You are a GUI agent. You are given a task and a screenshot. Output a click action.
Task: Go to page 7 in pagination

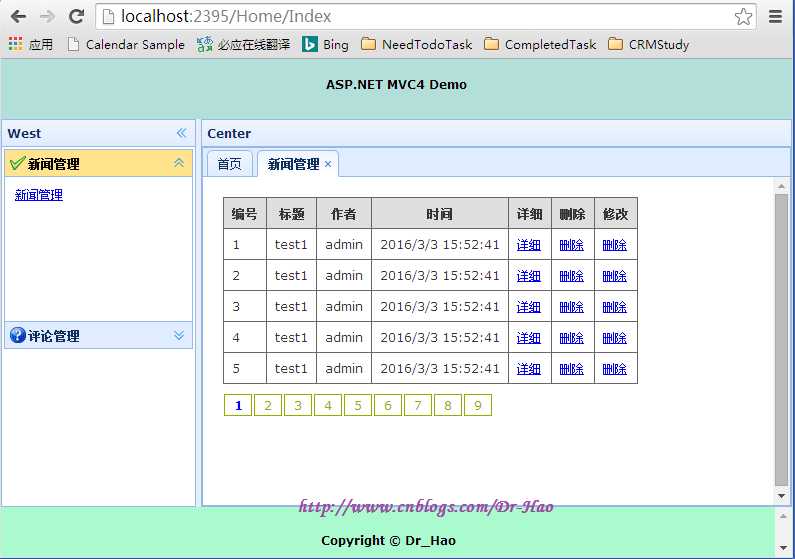(x=418, y=405)
